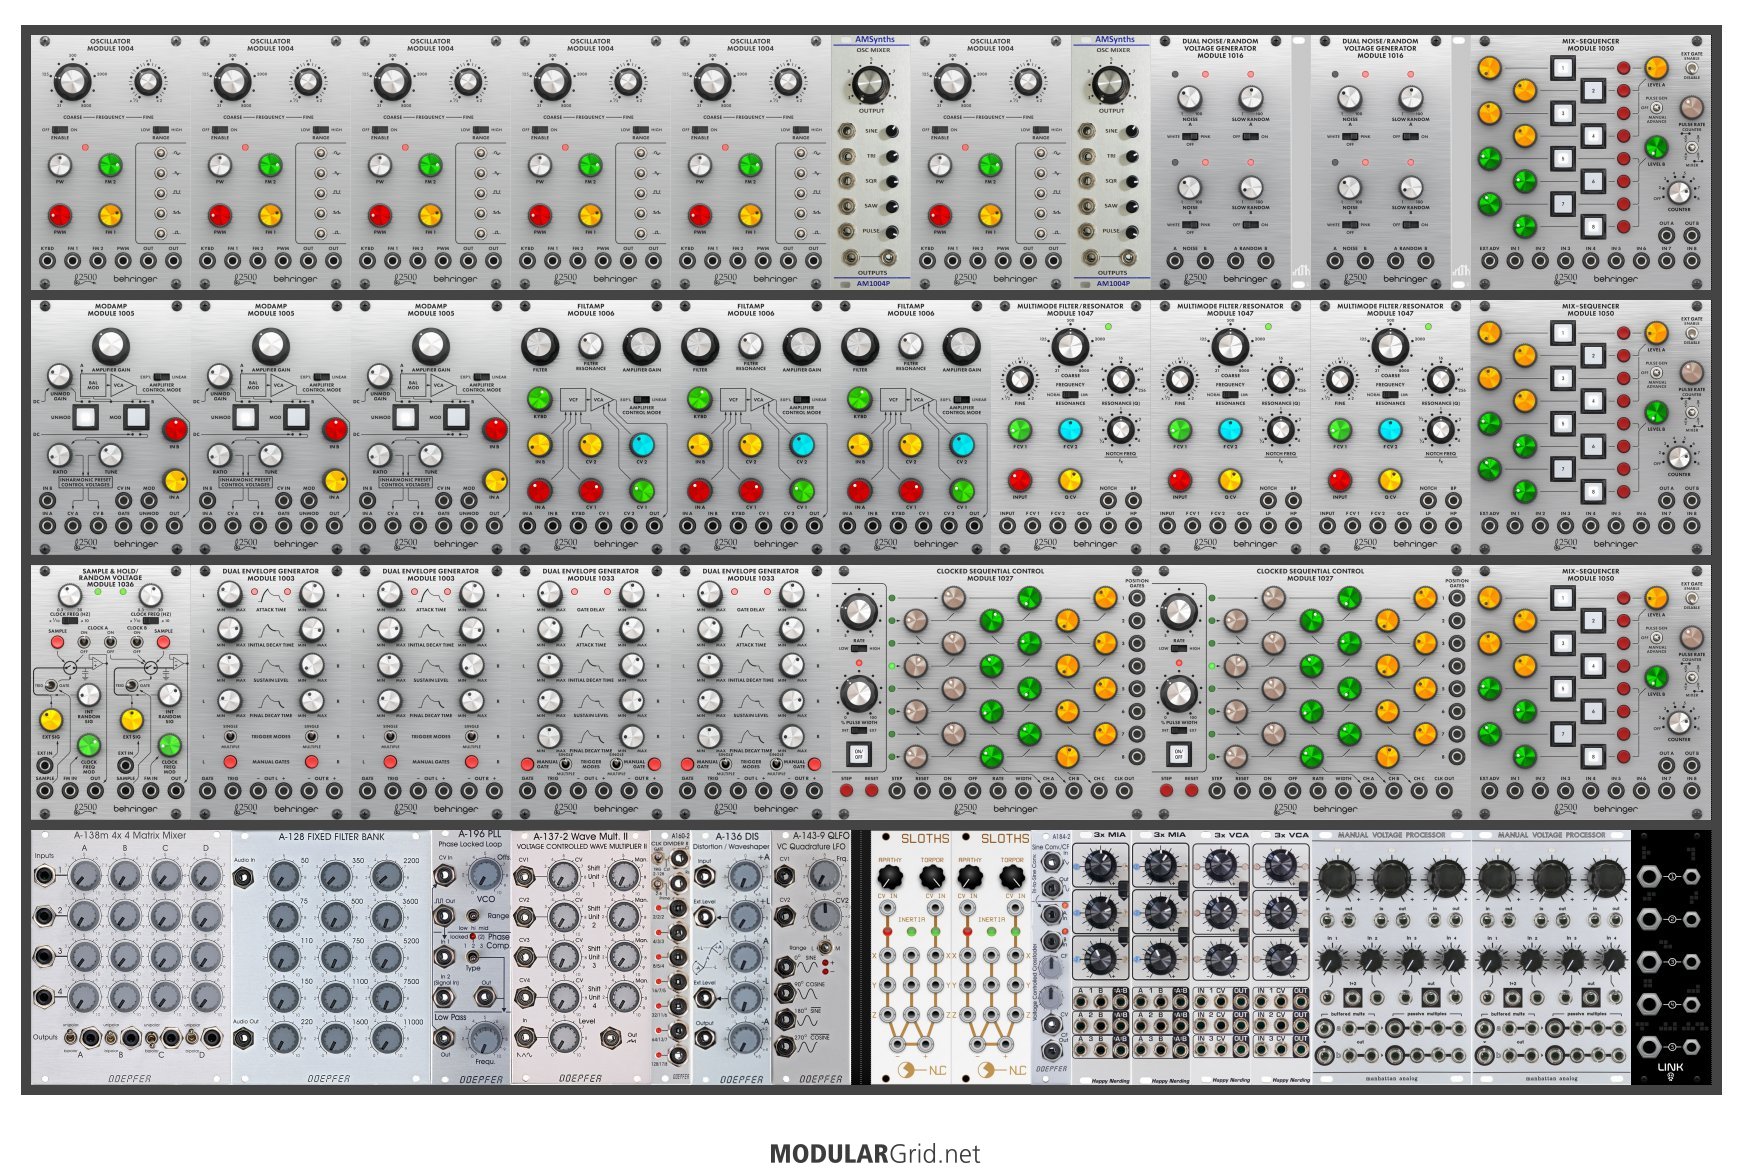Click the A-143-9 QLFO CV2 attenuator knob

826,916
